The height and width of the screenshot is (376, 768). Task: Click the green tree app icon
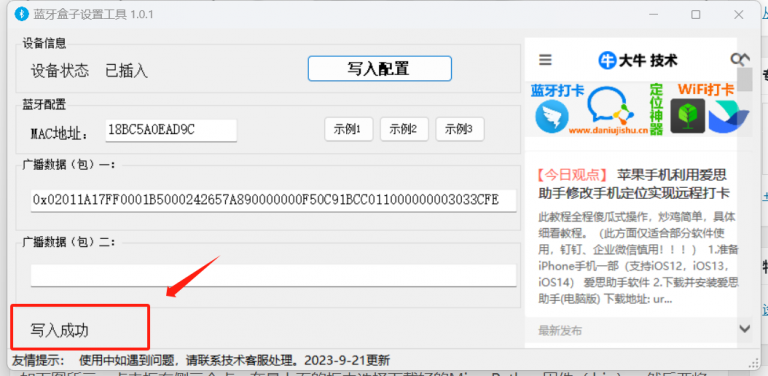[688, 116]
